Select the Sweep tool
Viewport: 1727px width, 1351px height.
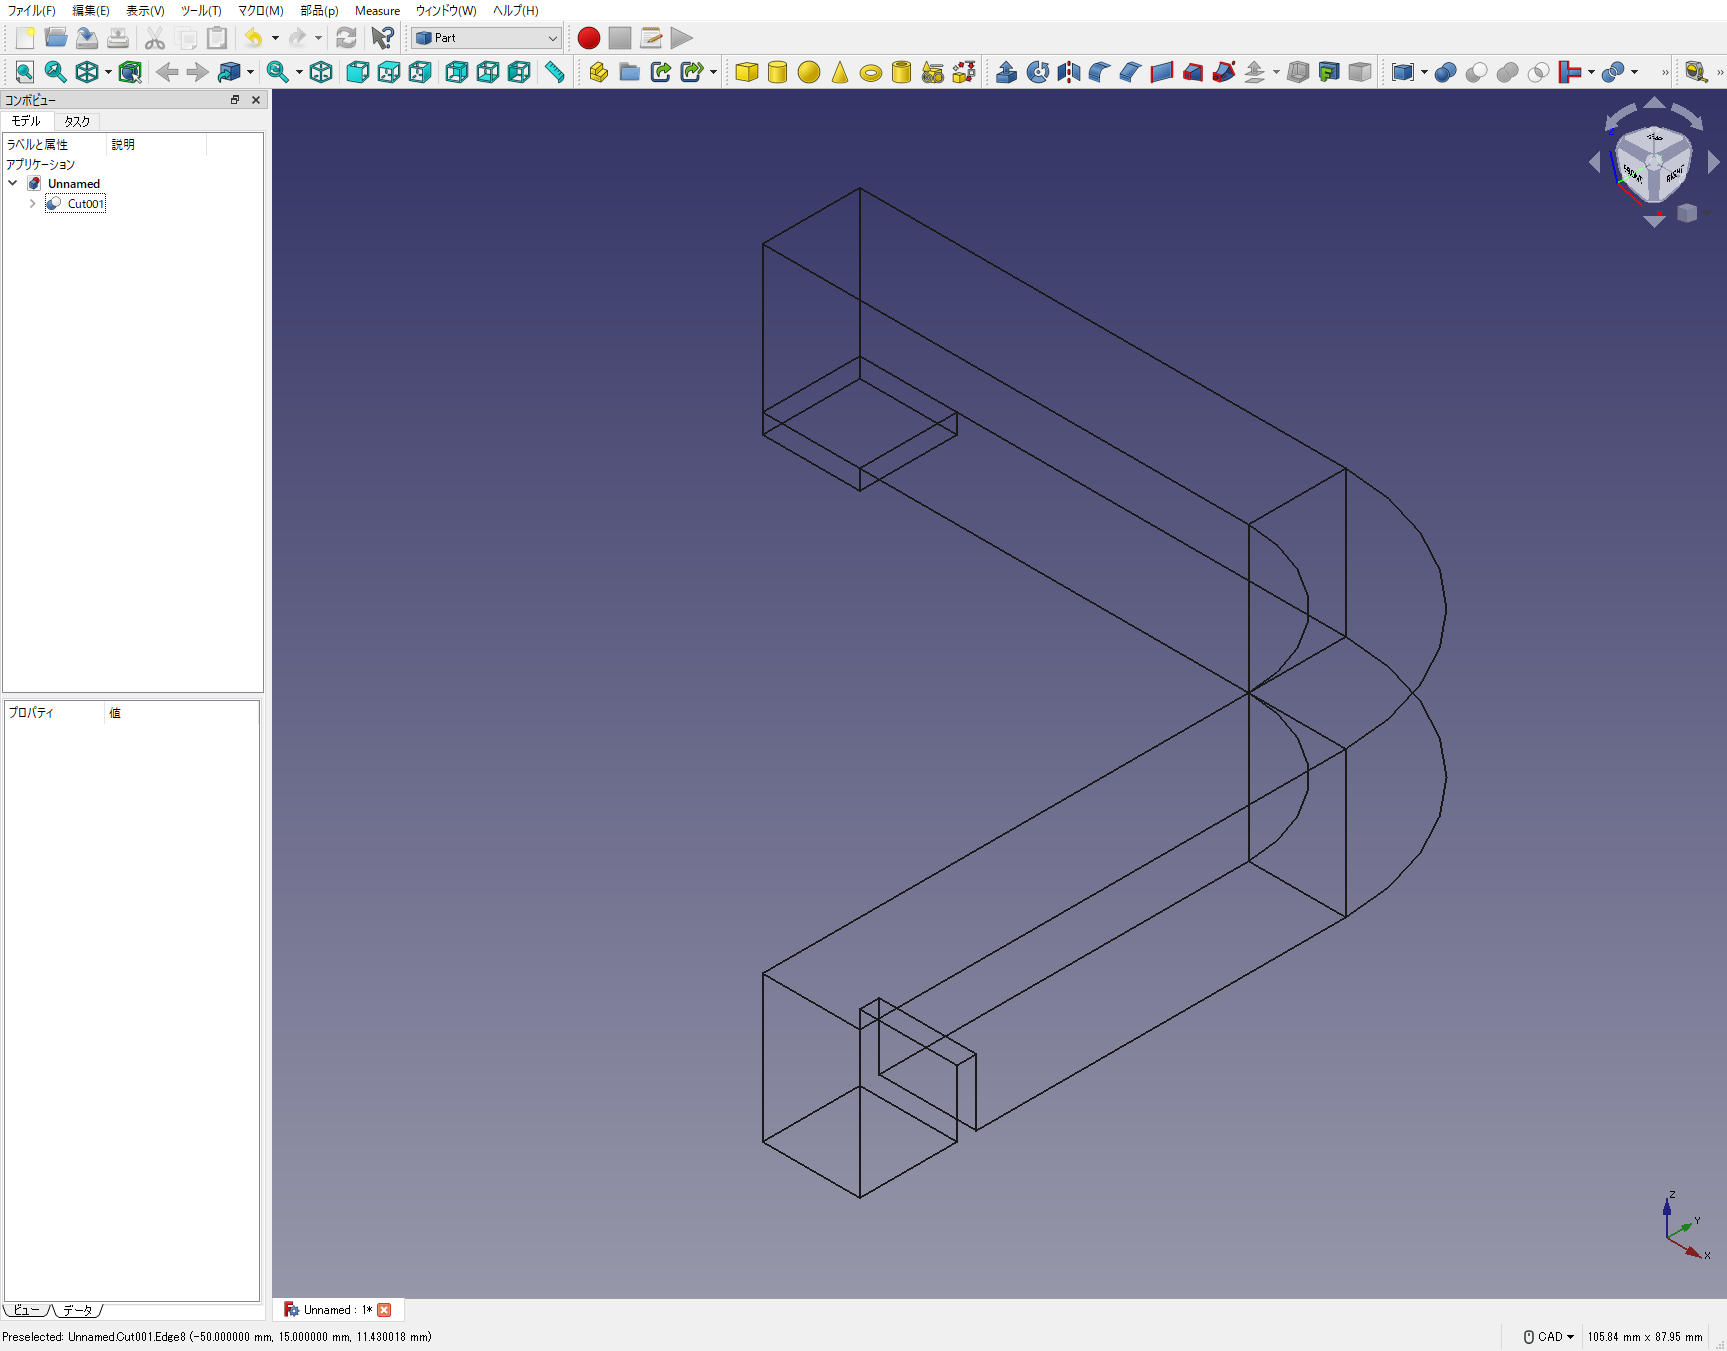(x=1224, y=72)
